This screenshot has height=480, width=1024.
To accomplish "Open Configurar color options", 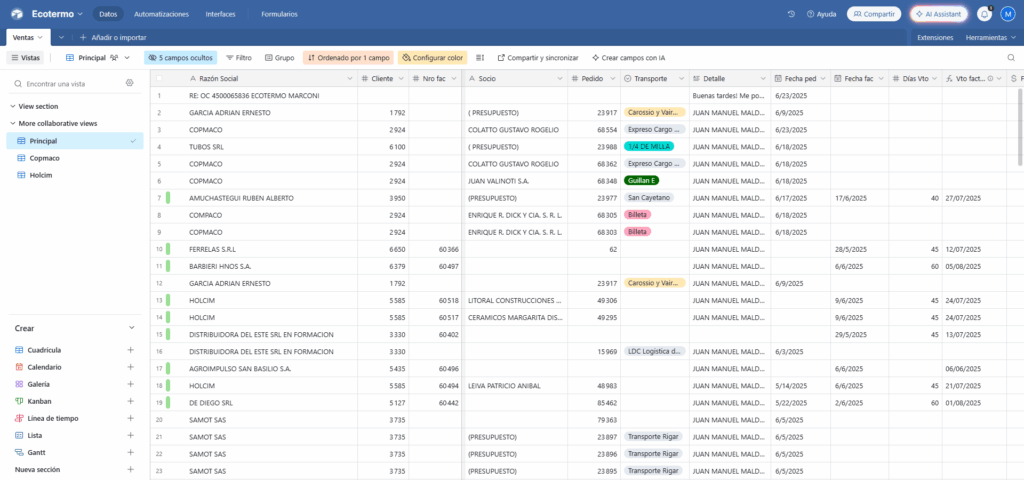I will [x=432, y=58].
